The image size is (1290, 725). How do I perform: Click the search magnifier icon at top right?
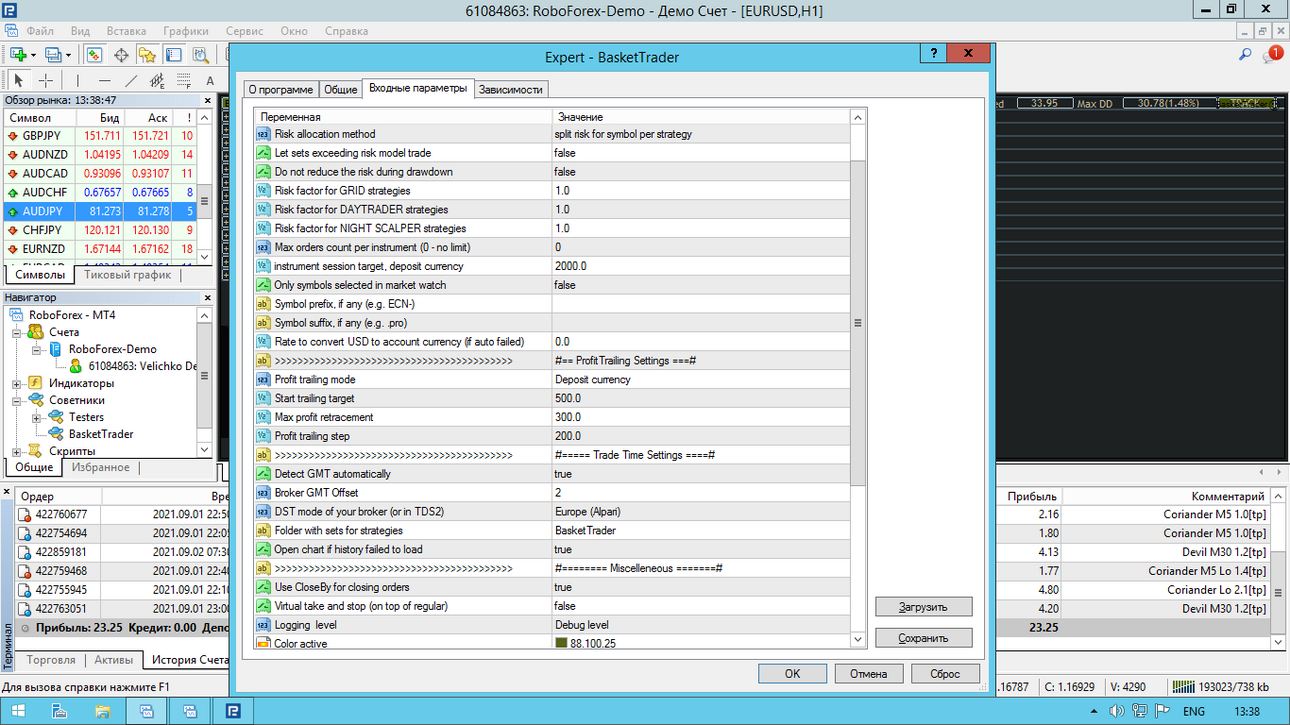point(1245,55)
